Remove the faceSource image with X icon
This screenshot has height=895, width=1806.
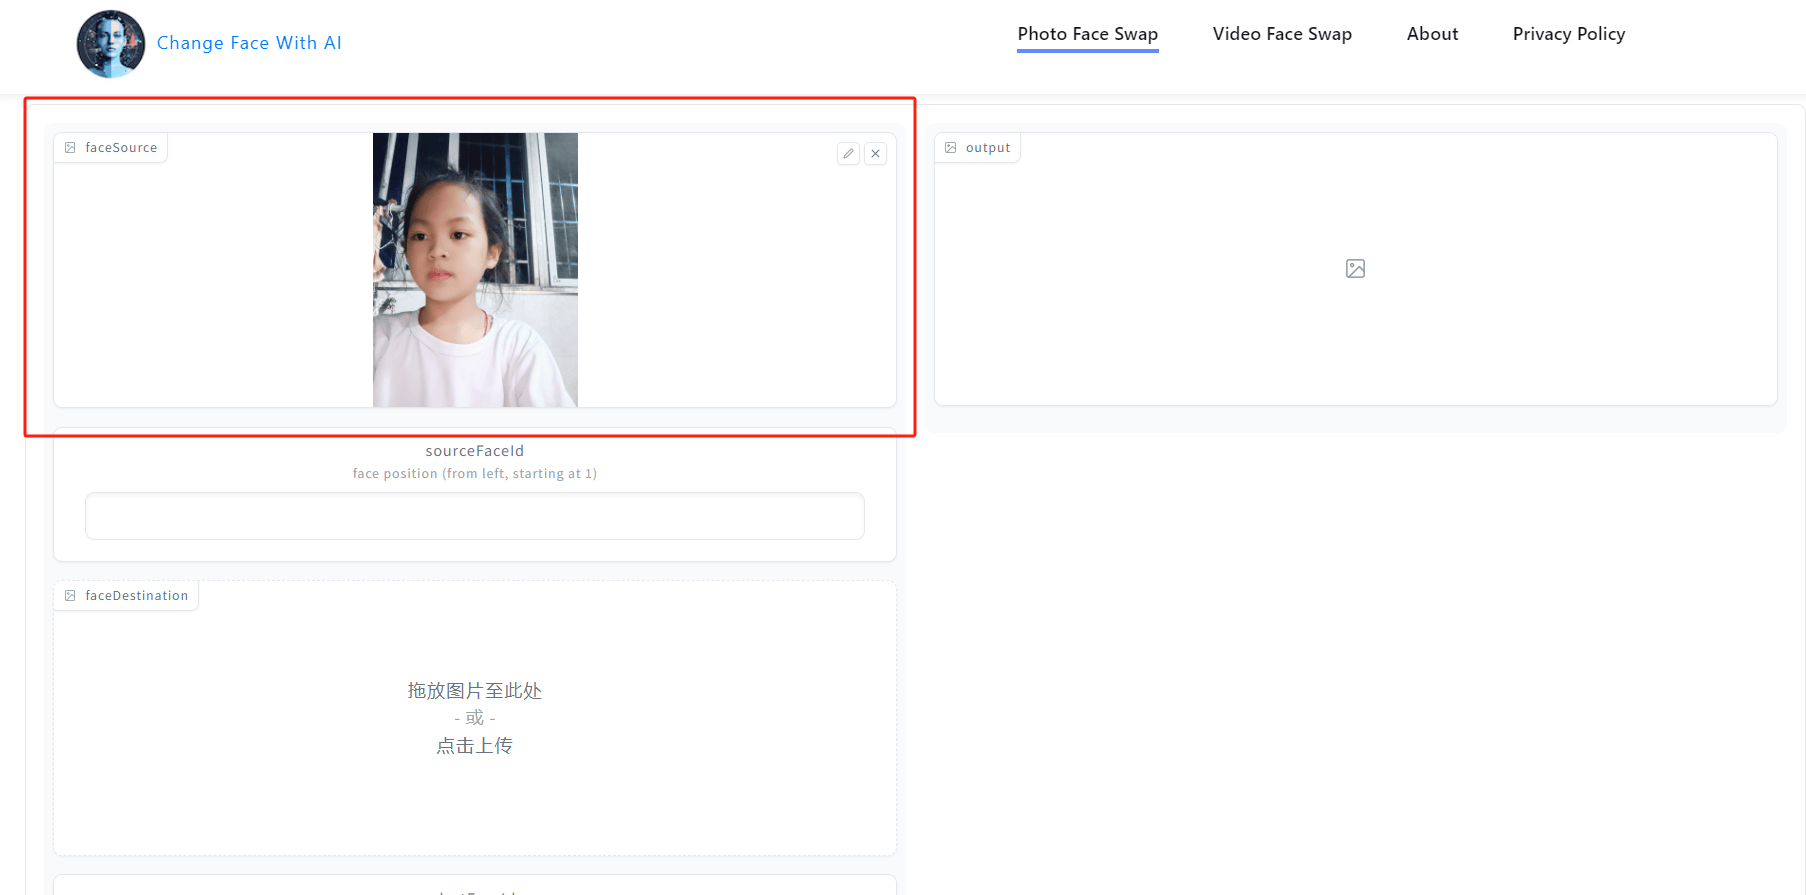[875, 154]
